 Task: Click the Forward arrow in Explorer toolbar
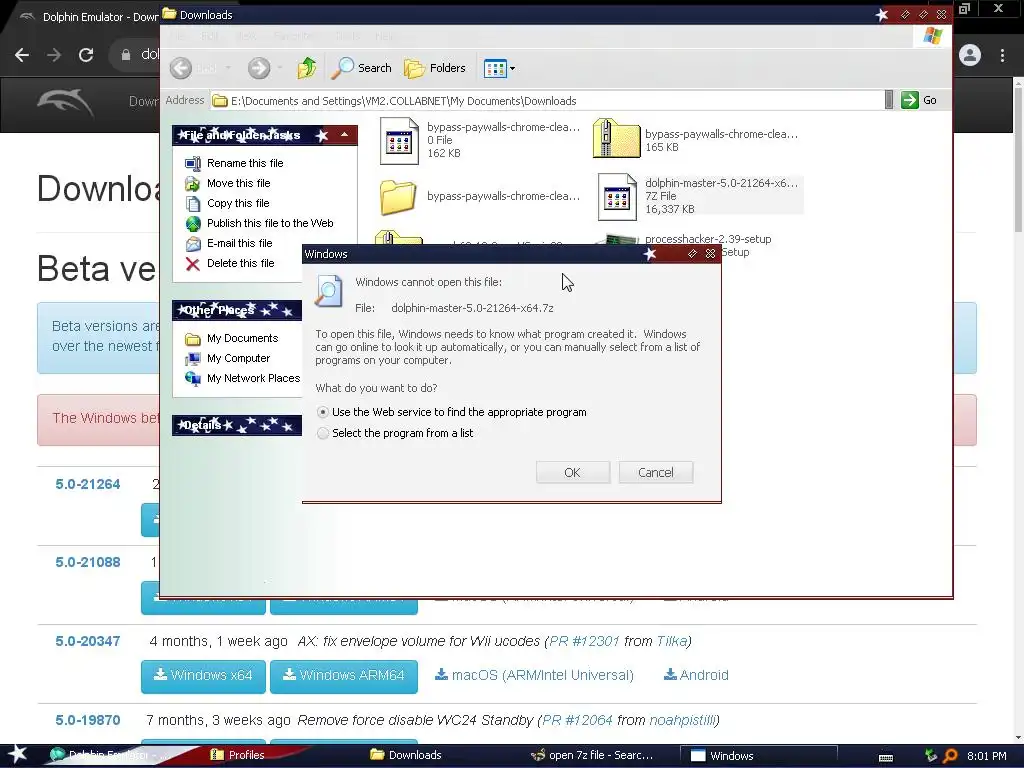click(x=259, y=68)
